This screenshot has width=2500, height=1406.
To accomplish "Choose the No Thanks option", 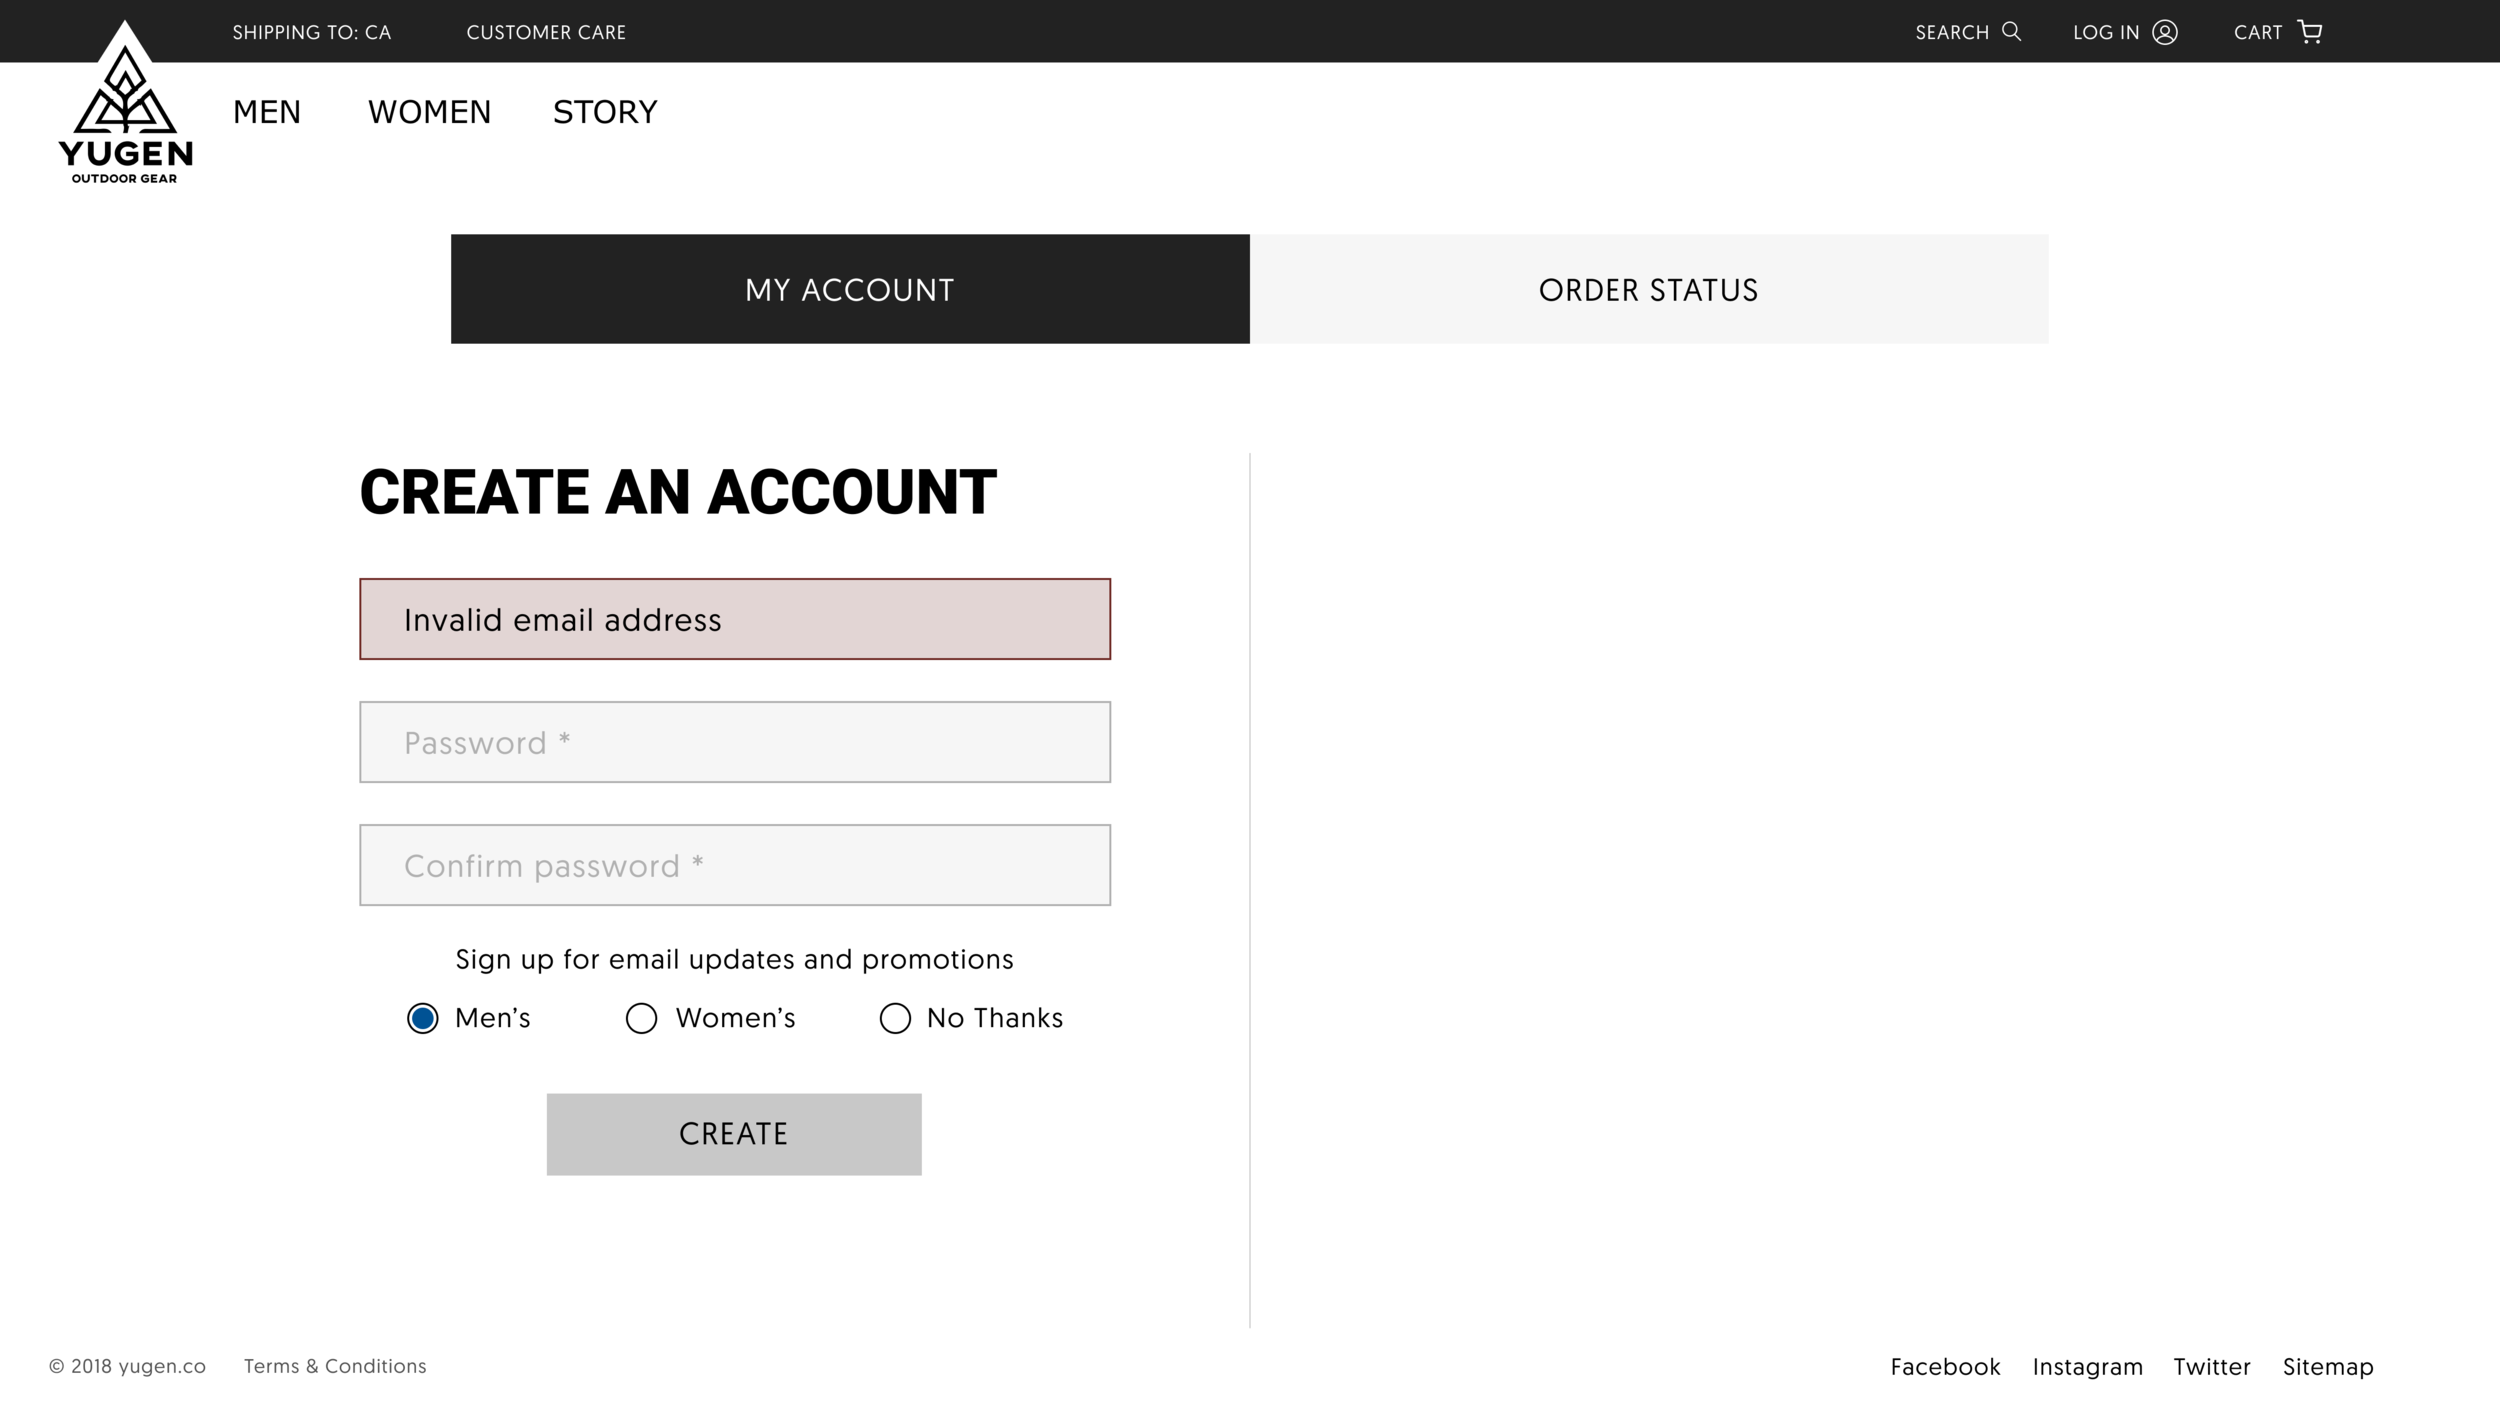I will tap(895, 1018).
